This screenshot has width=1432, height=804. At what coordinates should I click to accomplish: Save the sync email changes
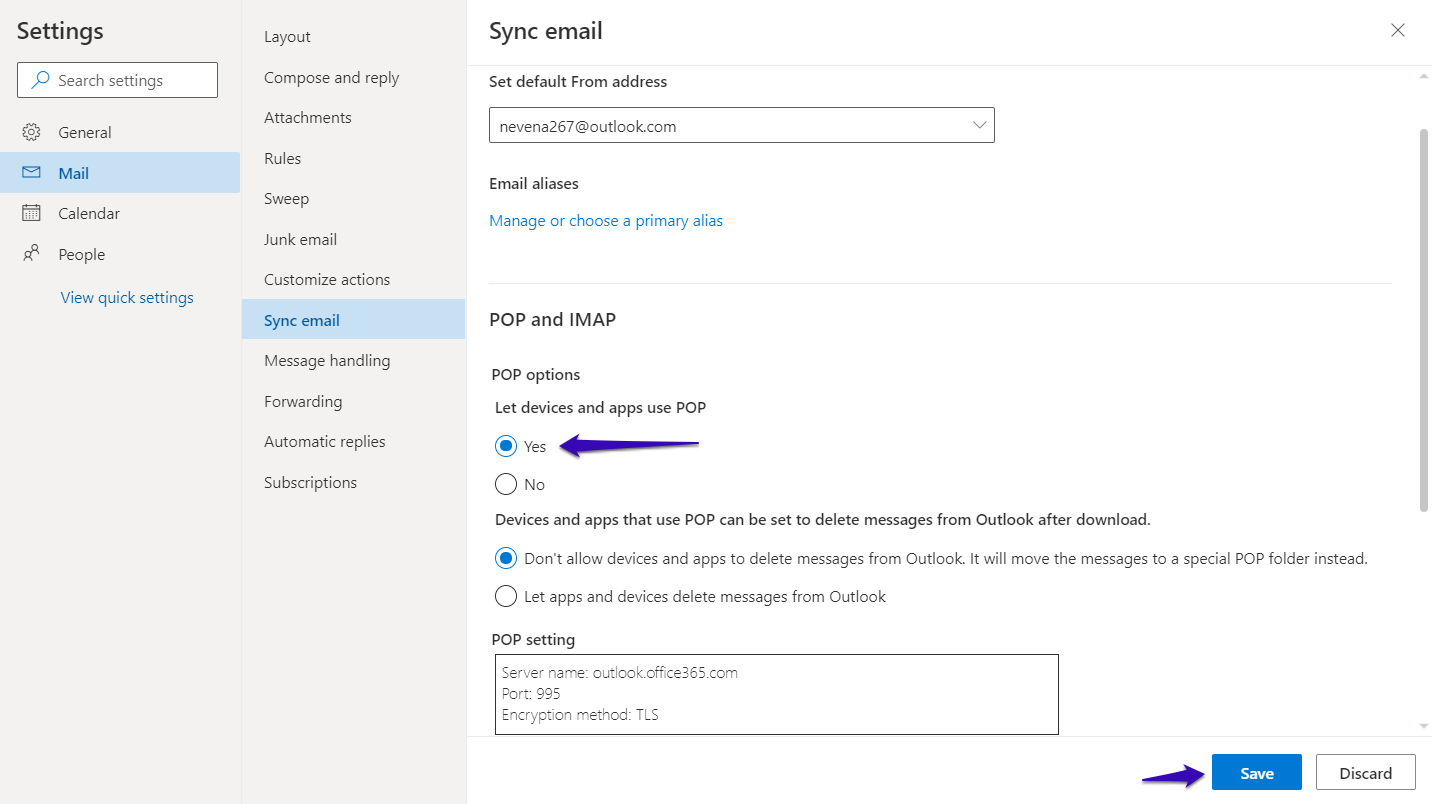pyautogui.click(x=1256, y=771)
